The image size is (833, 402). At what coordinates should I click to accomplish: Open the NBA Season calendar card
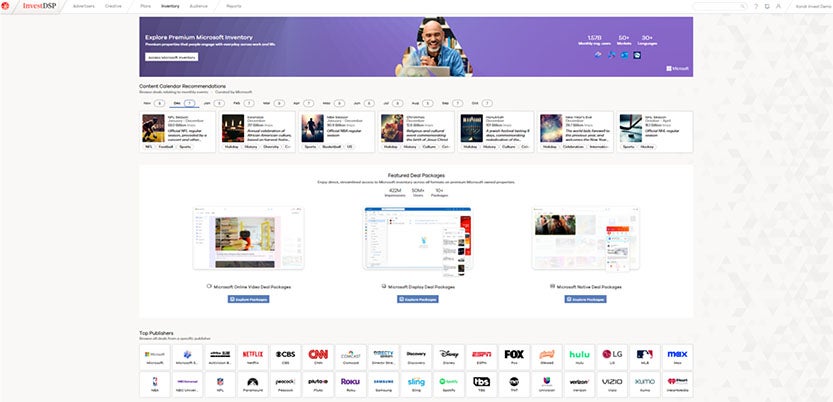337,132
